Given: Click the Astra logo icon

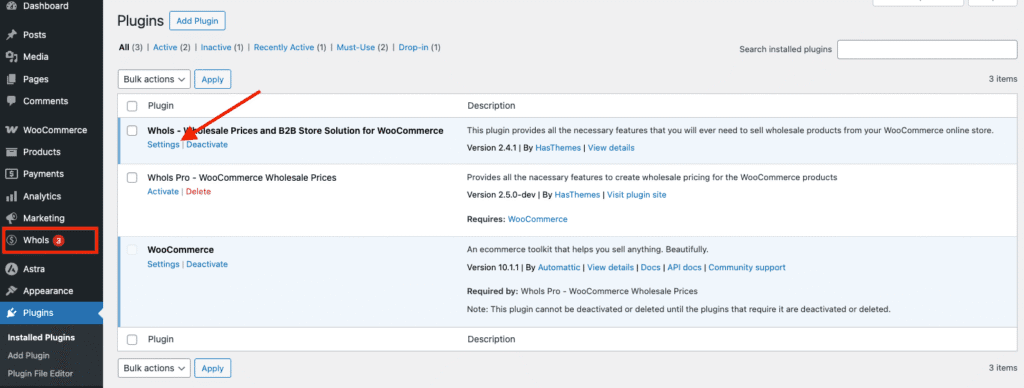Looking at the screenshot, I should click(11, 268).
